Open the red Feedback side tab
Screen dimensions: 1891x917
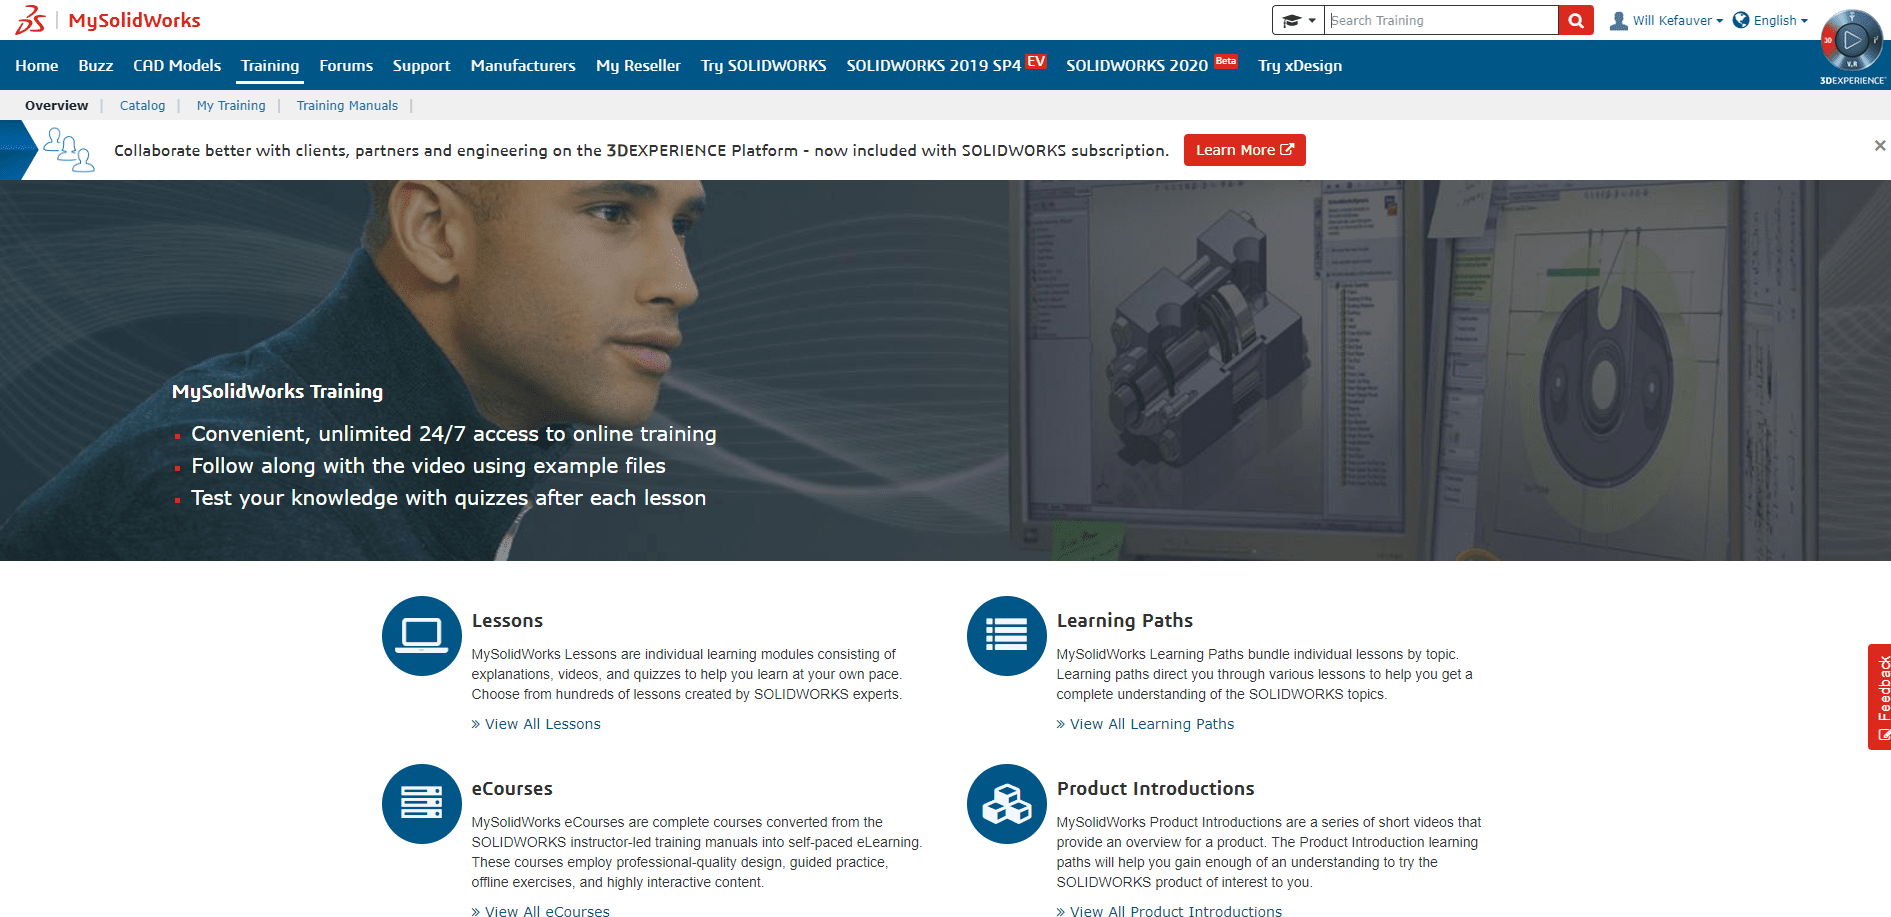1880,697
